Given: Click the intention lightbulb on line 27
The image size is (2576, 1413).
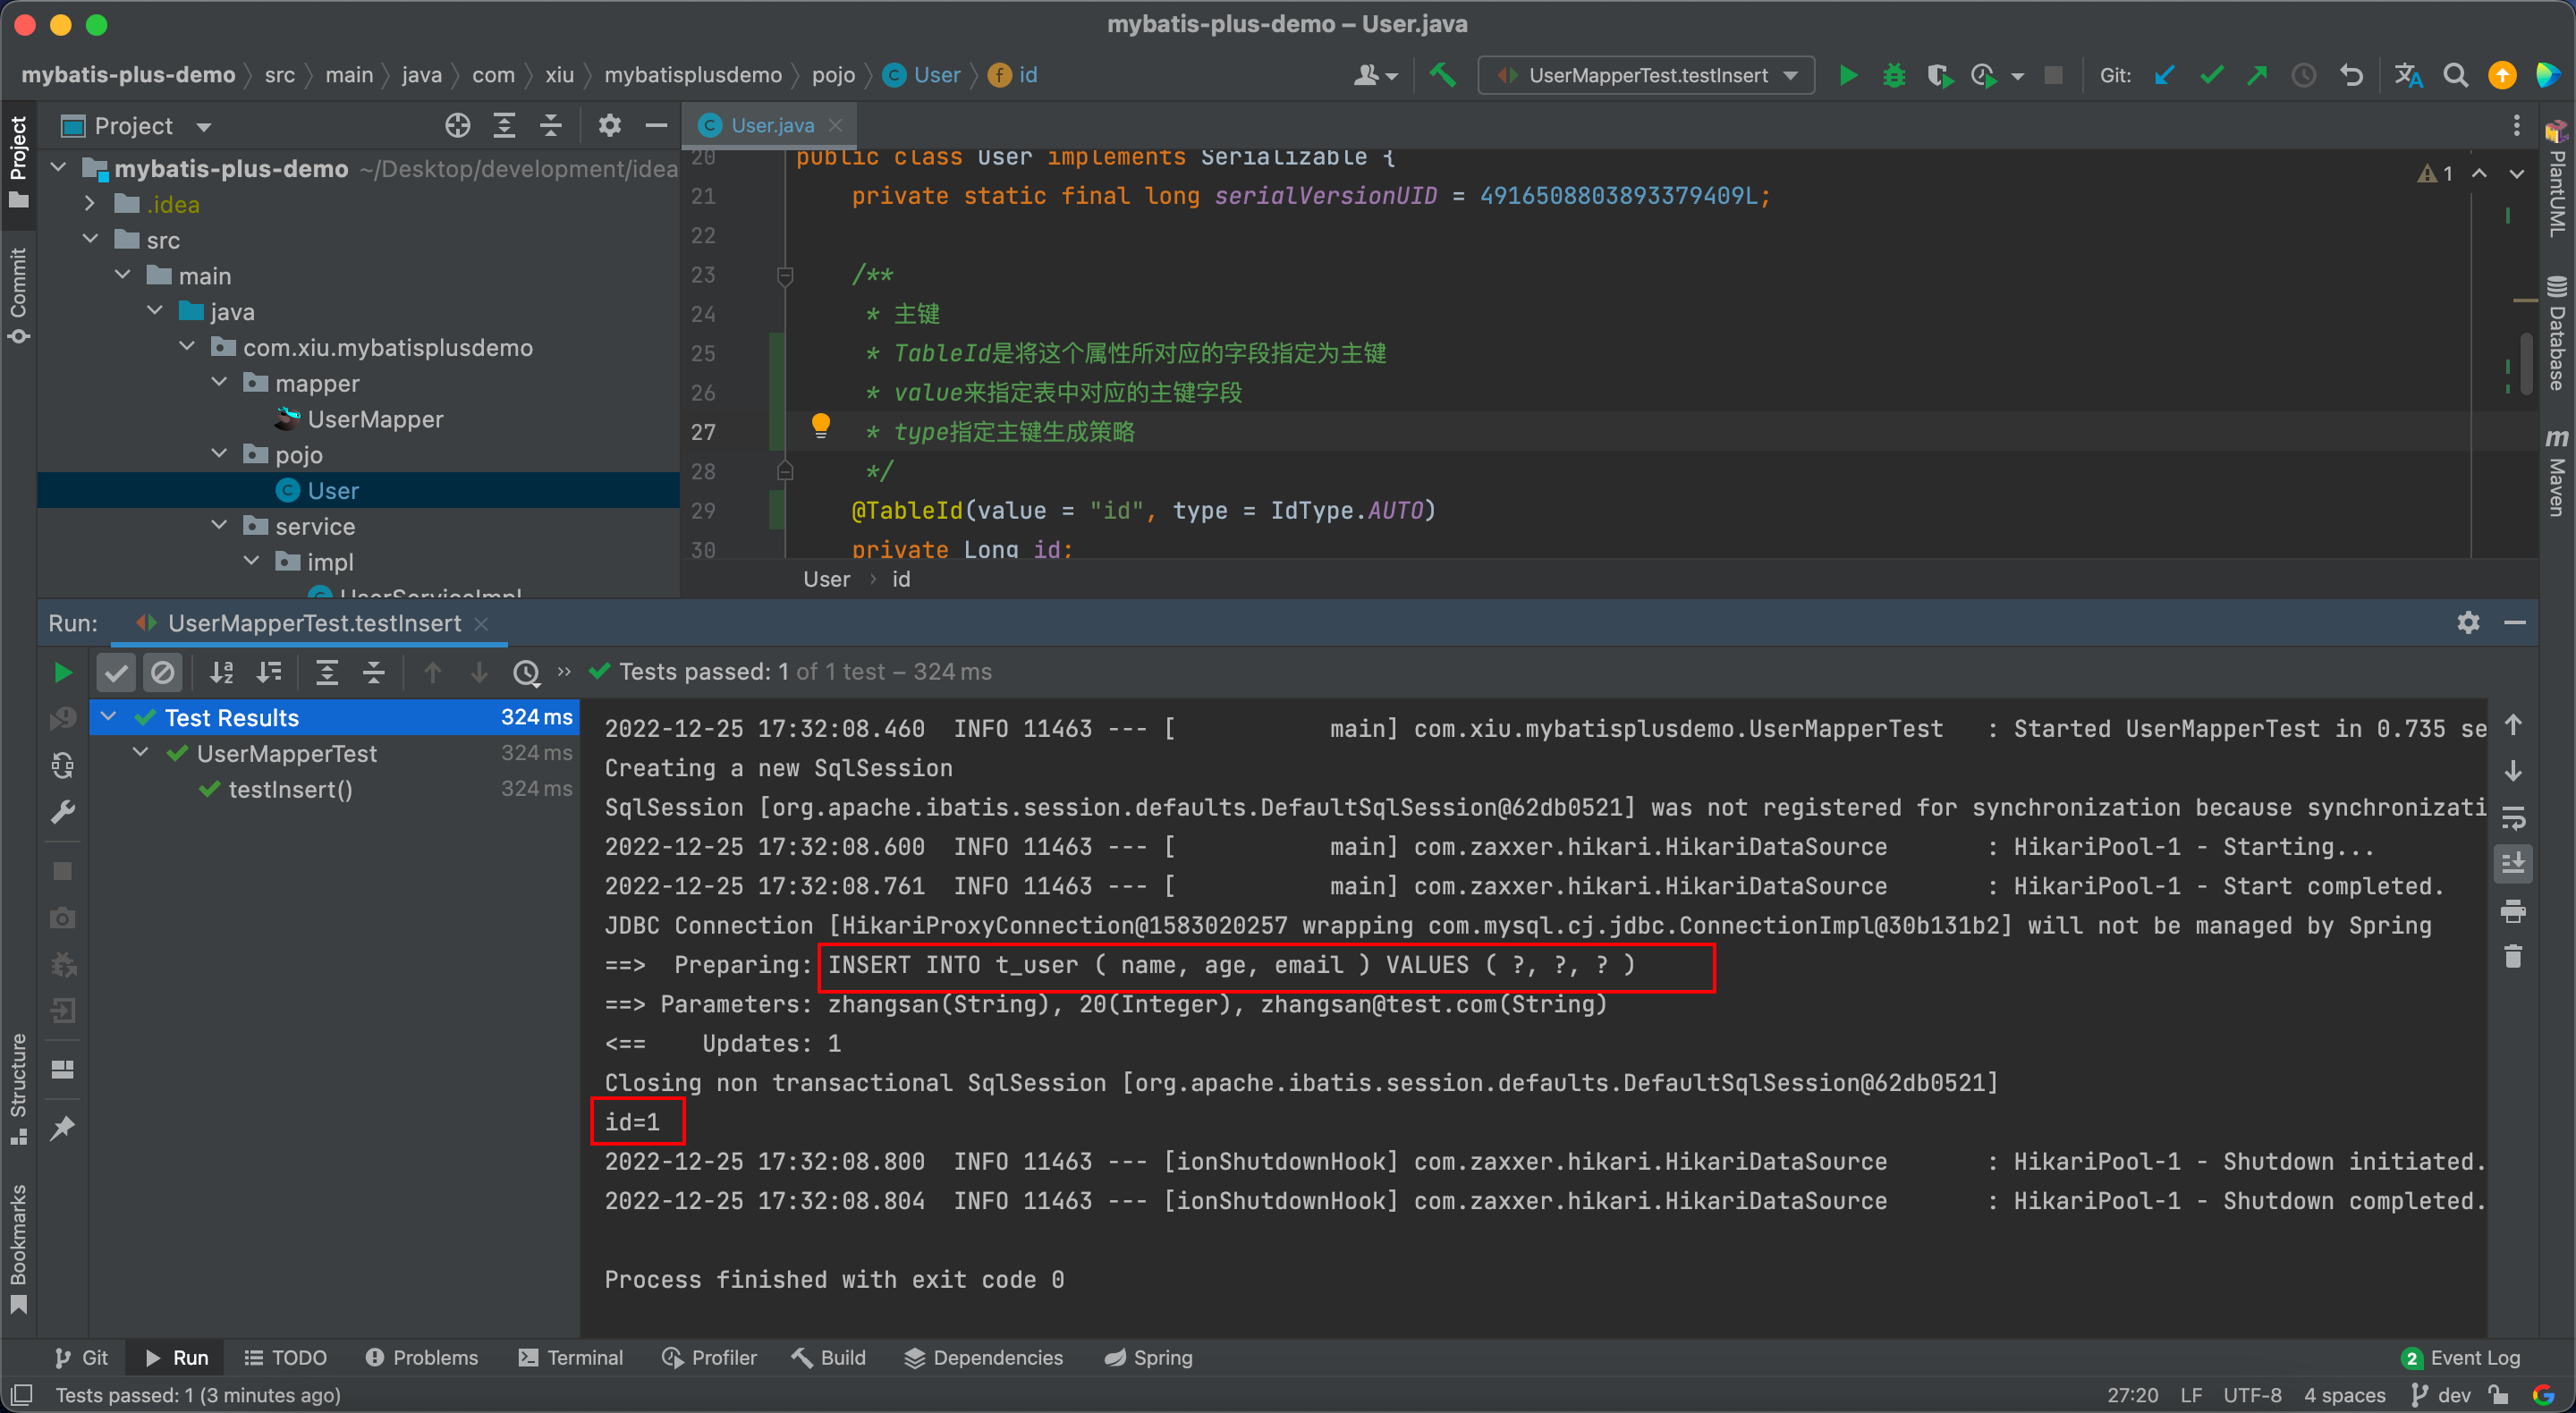Looking at the screenshot, I should pyautogui.click(x=820, y=424).
